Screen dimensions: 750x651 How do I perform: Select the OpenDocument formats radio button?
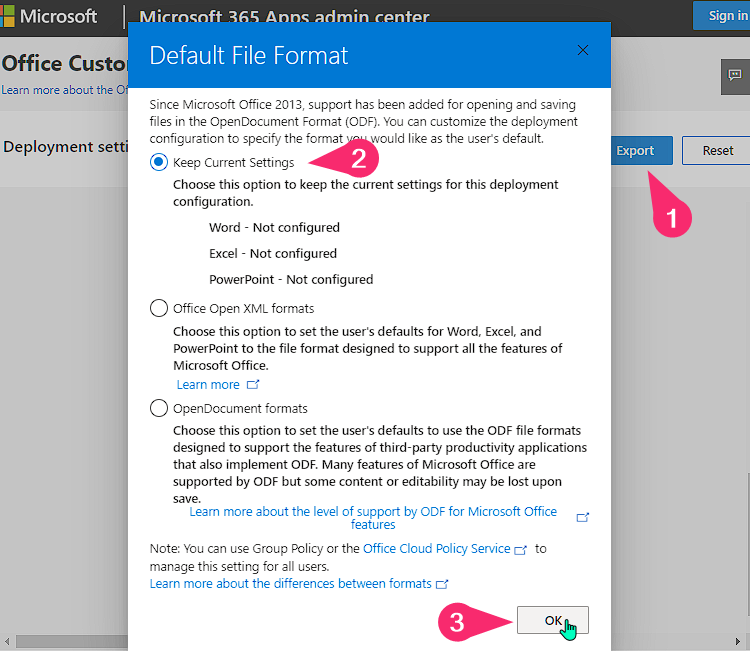pos(159,408)
